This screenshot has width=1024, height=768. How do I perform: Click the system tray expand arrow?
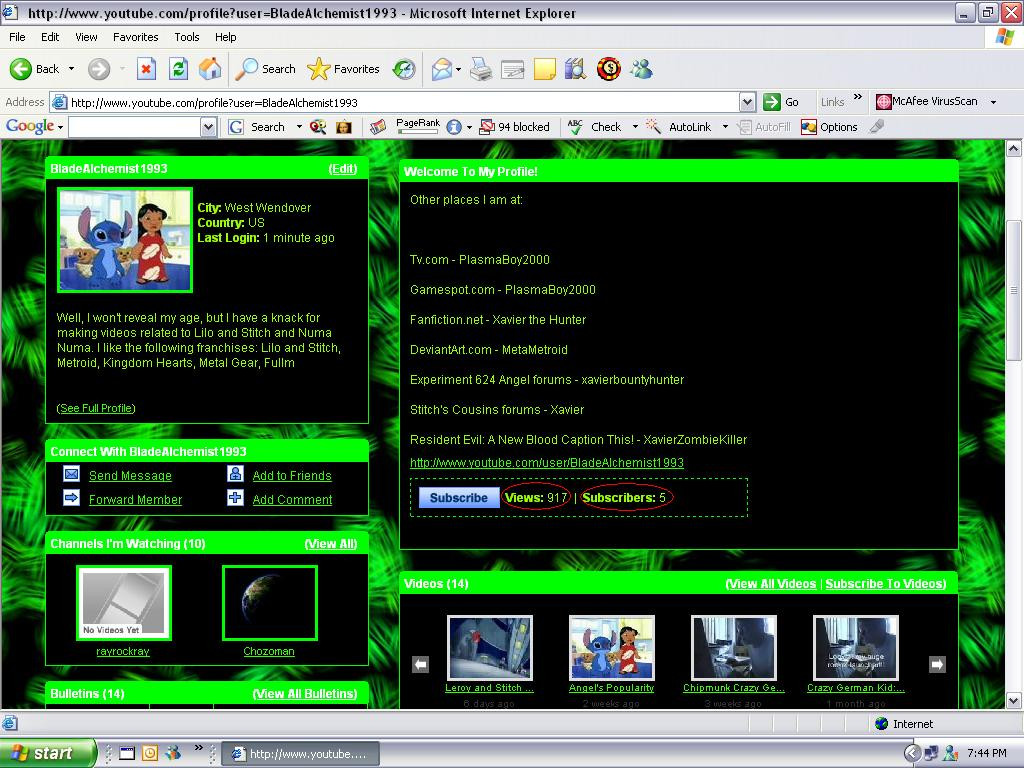pyautogui.click(x=912, y=754)
